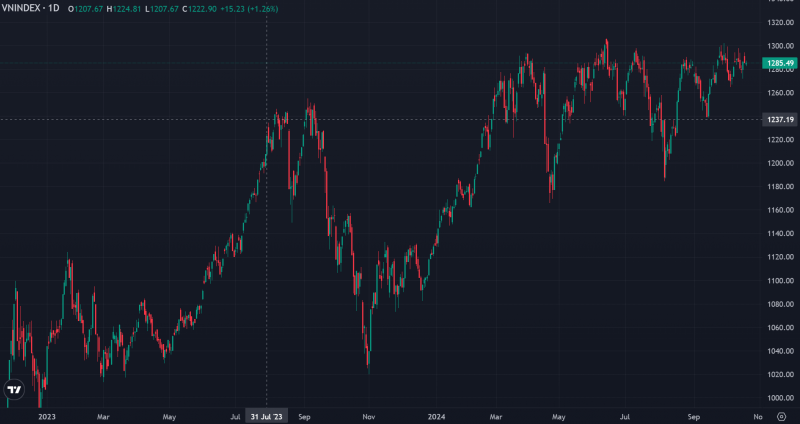Click the 31 Jul '23 date label
This screenshot has height=424, width=800.
pos(266,415)
